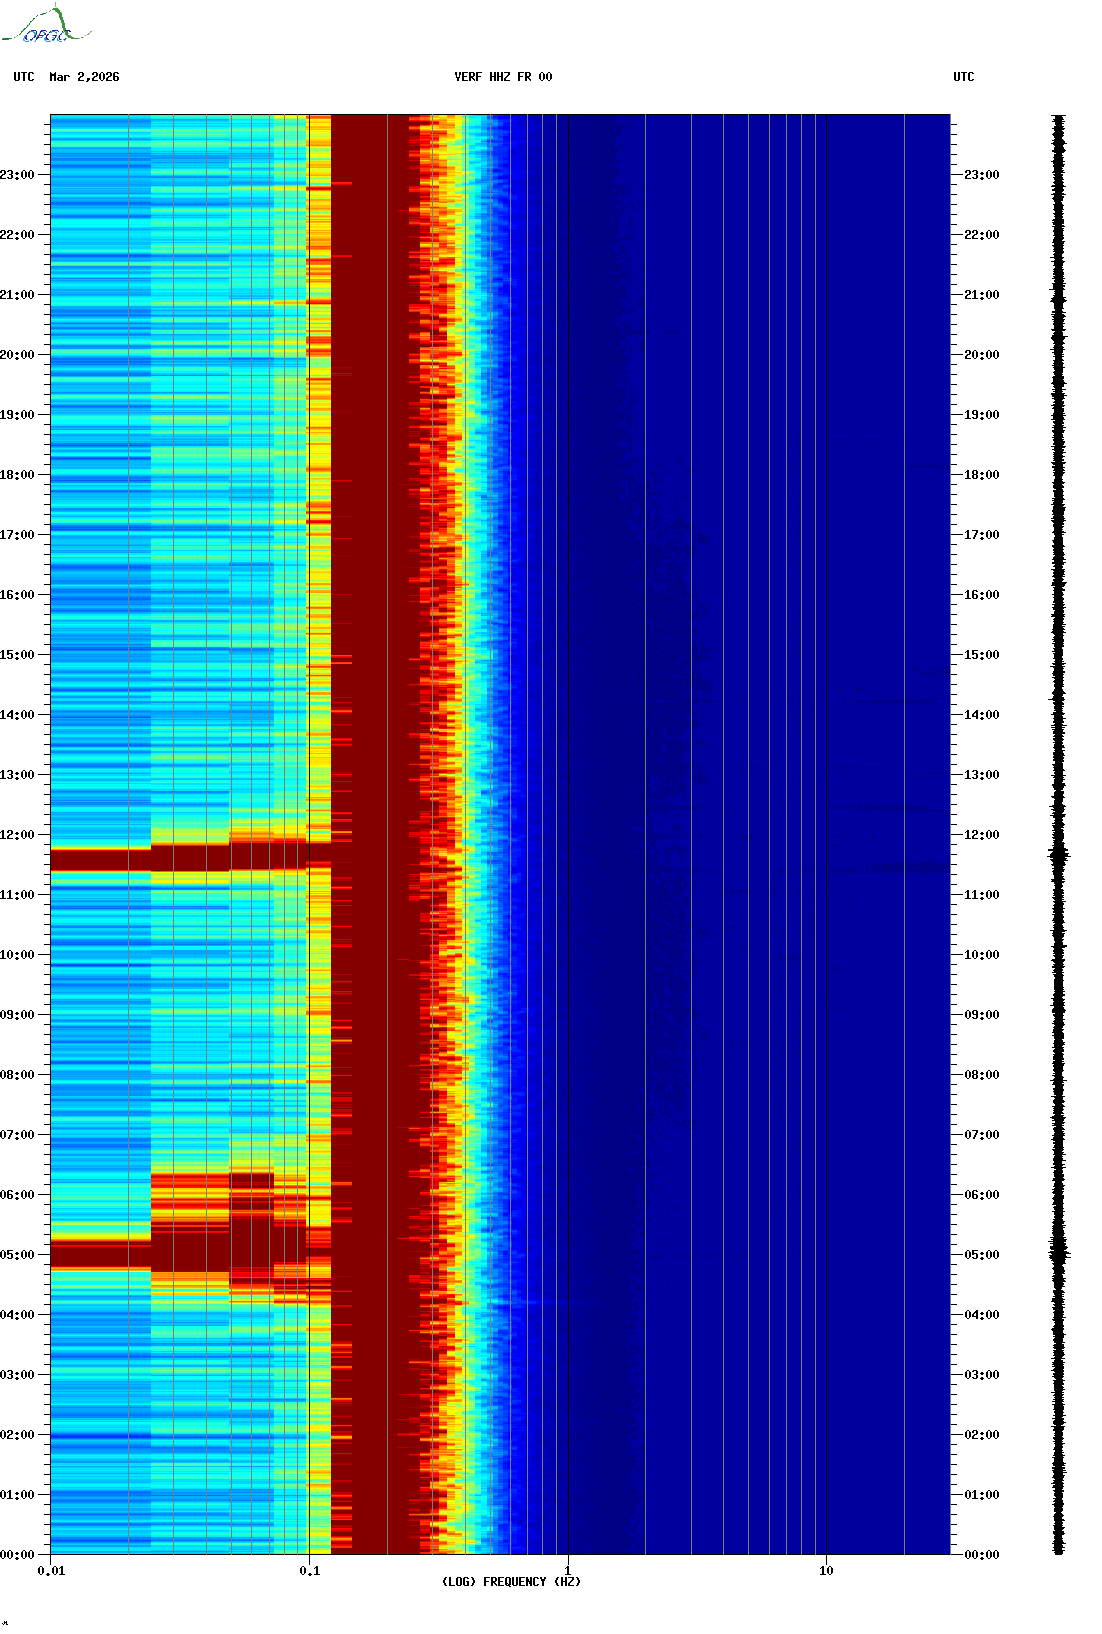Viewport: 1102px width, 1634px height.
Task: Select the 00:00 tick on left time axis
Action: click(x=18, y=1555)
